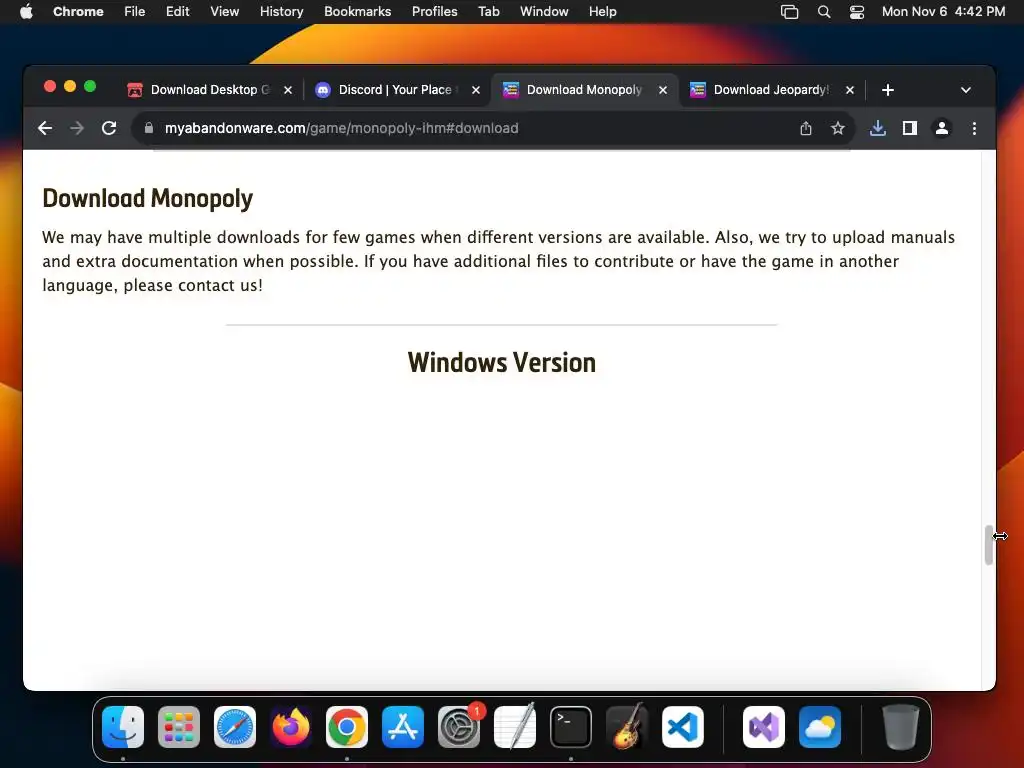Launch Visual Studio Code from Dock
The height and width of the screenshot is (768, 1024).
point(682,727)
